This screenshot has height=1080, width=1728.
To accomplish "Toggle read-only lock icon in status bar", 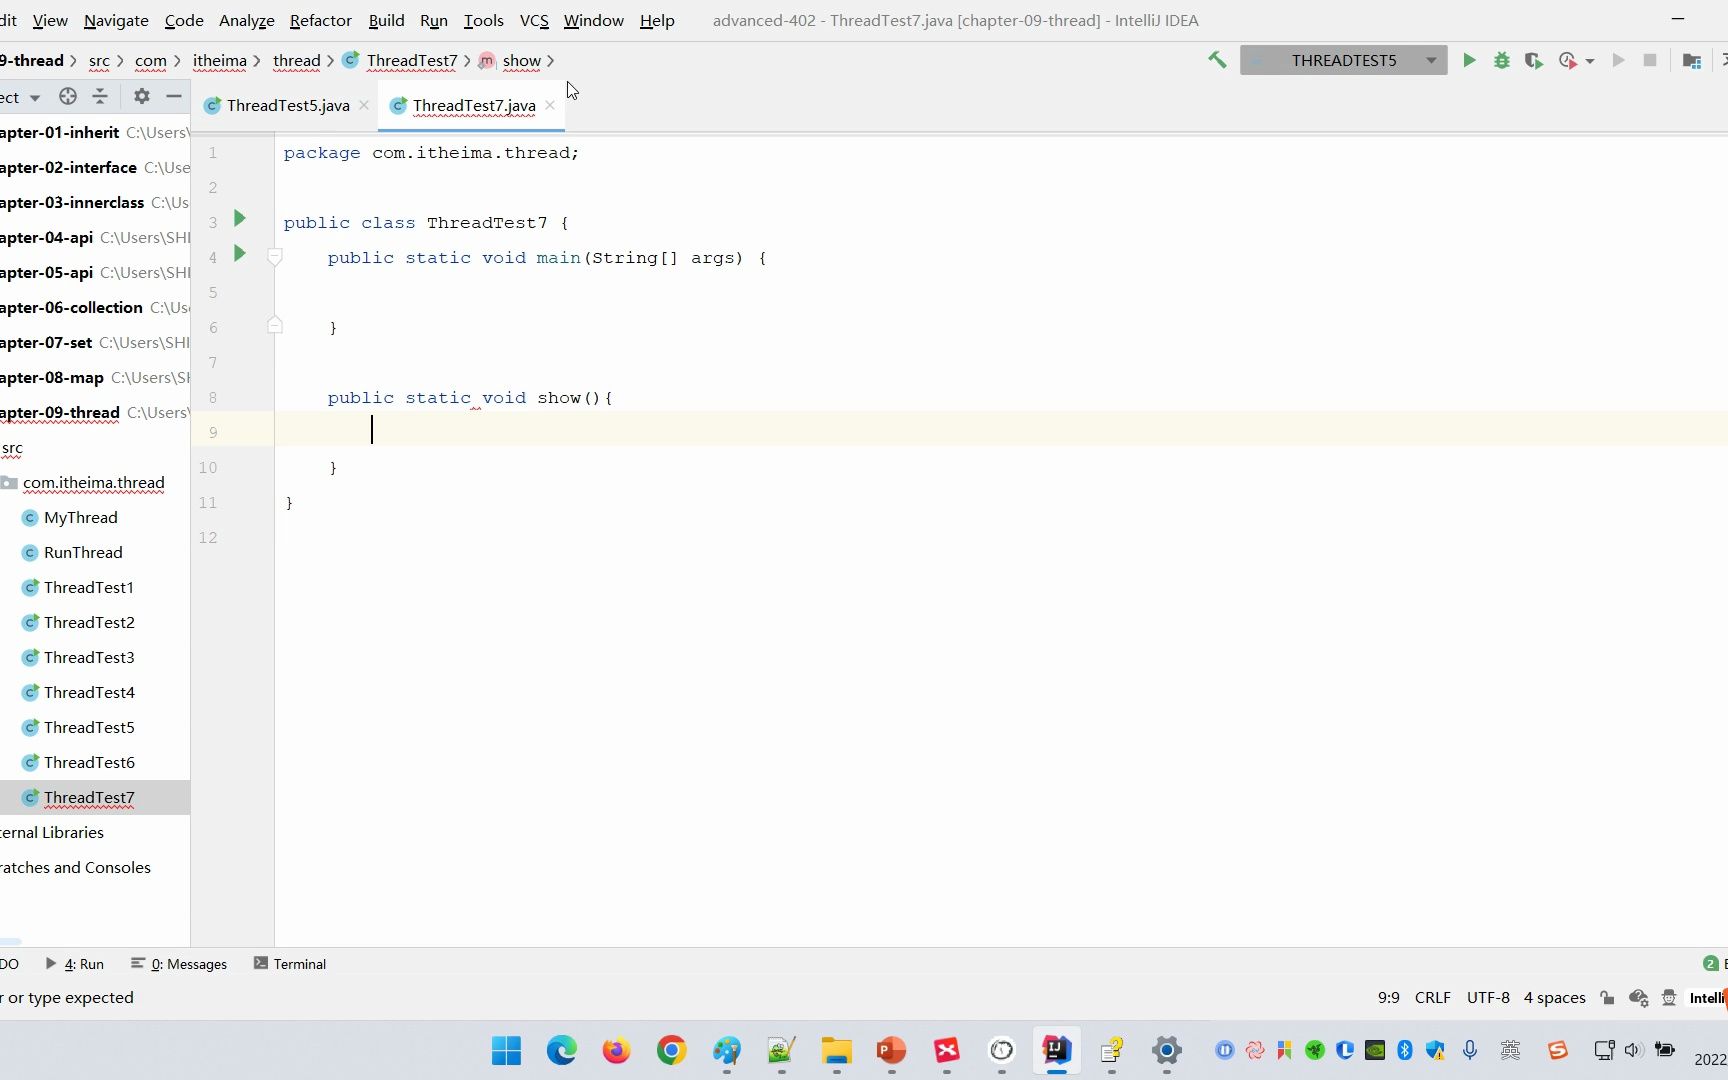I will pyautogui.click(x=1607, y=998).
